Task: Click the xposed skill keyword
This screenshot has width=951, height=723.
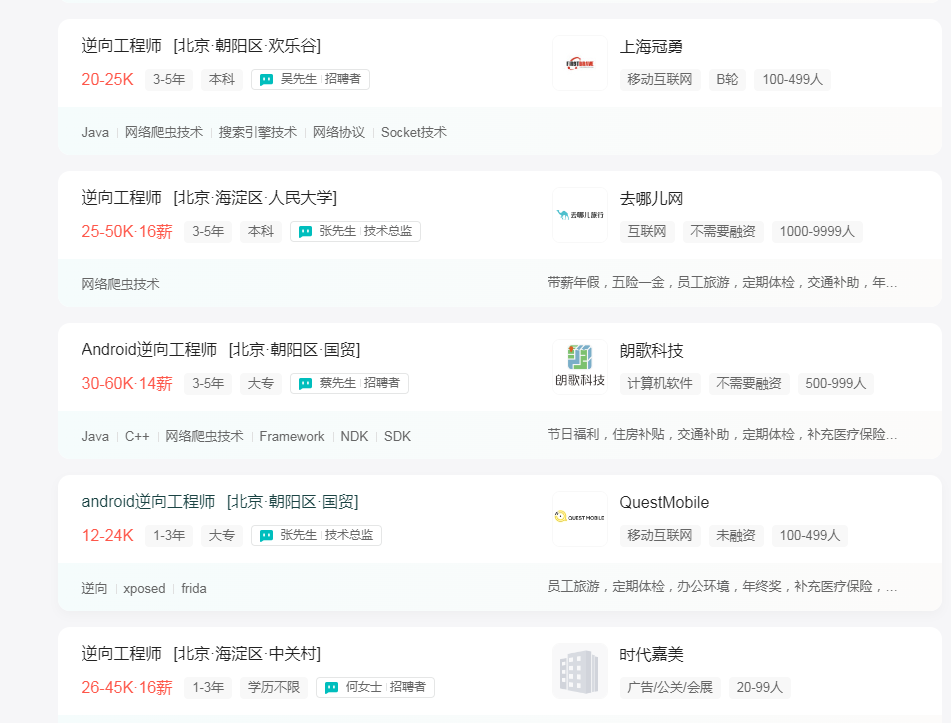Action: click(x=144, y=588)
